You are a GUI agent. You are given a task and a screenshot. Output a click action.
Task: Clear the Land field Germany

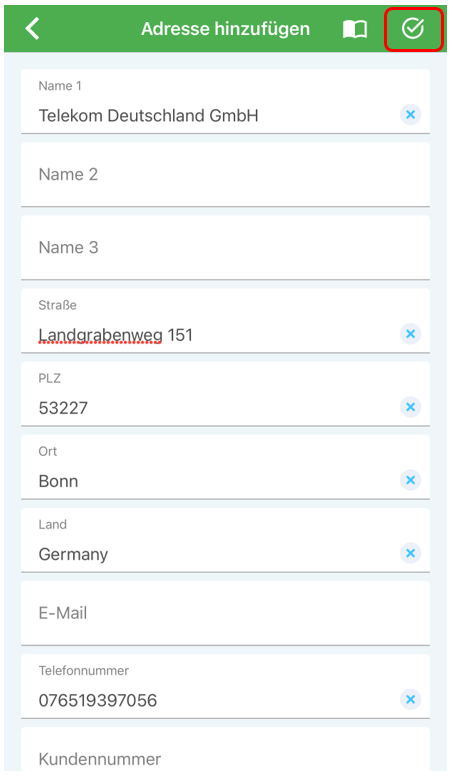pyautogui.click(x=410, y=553)
